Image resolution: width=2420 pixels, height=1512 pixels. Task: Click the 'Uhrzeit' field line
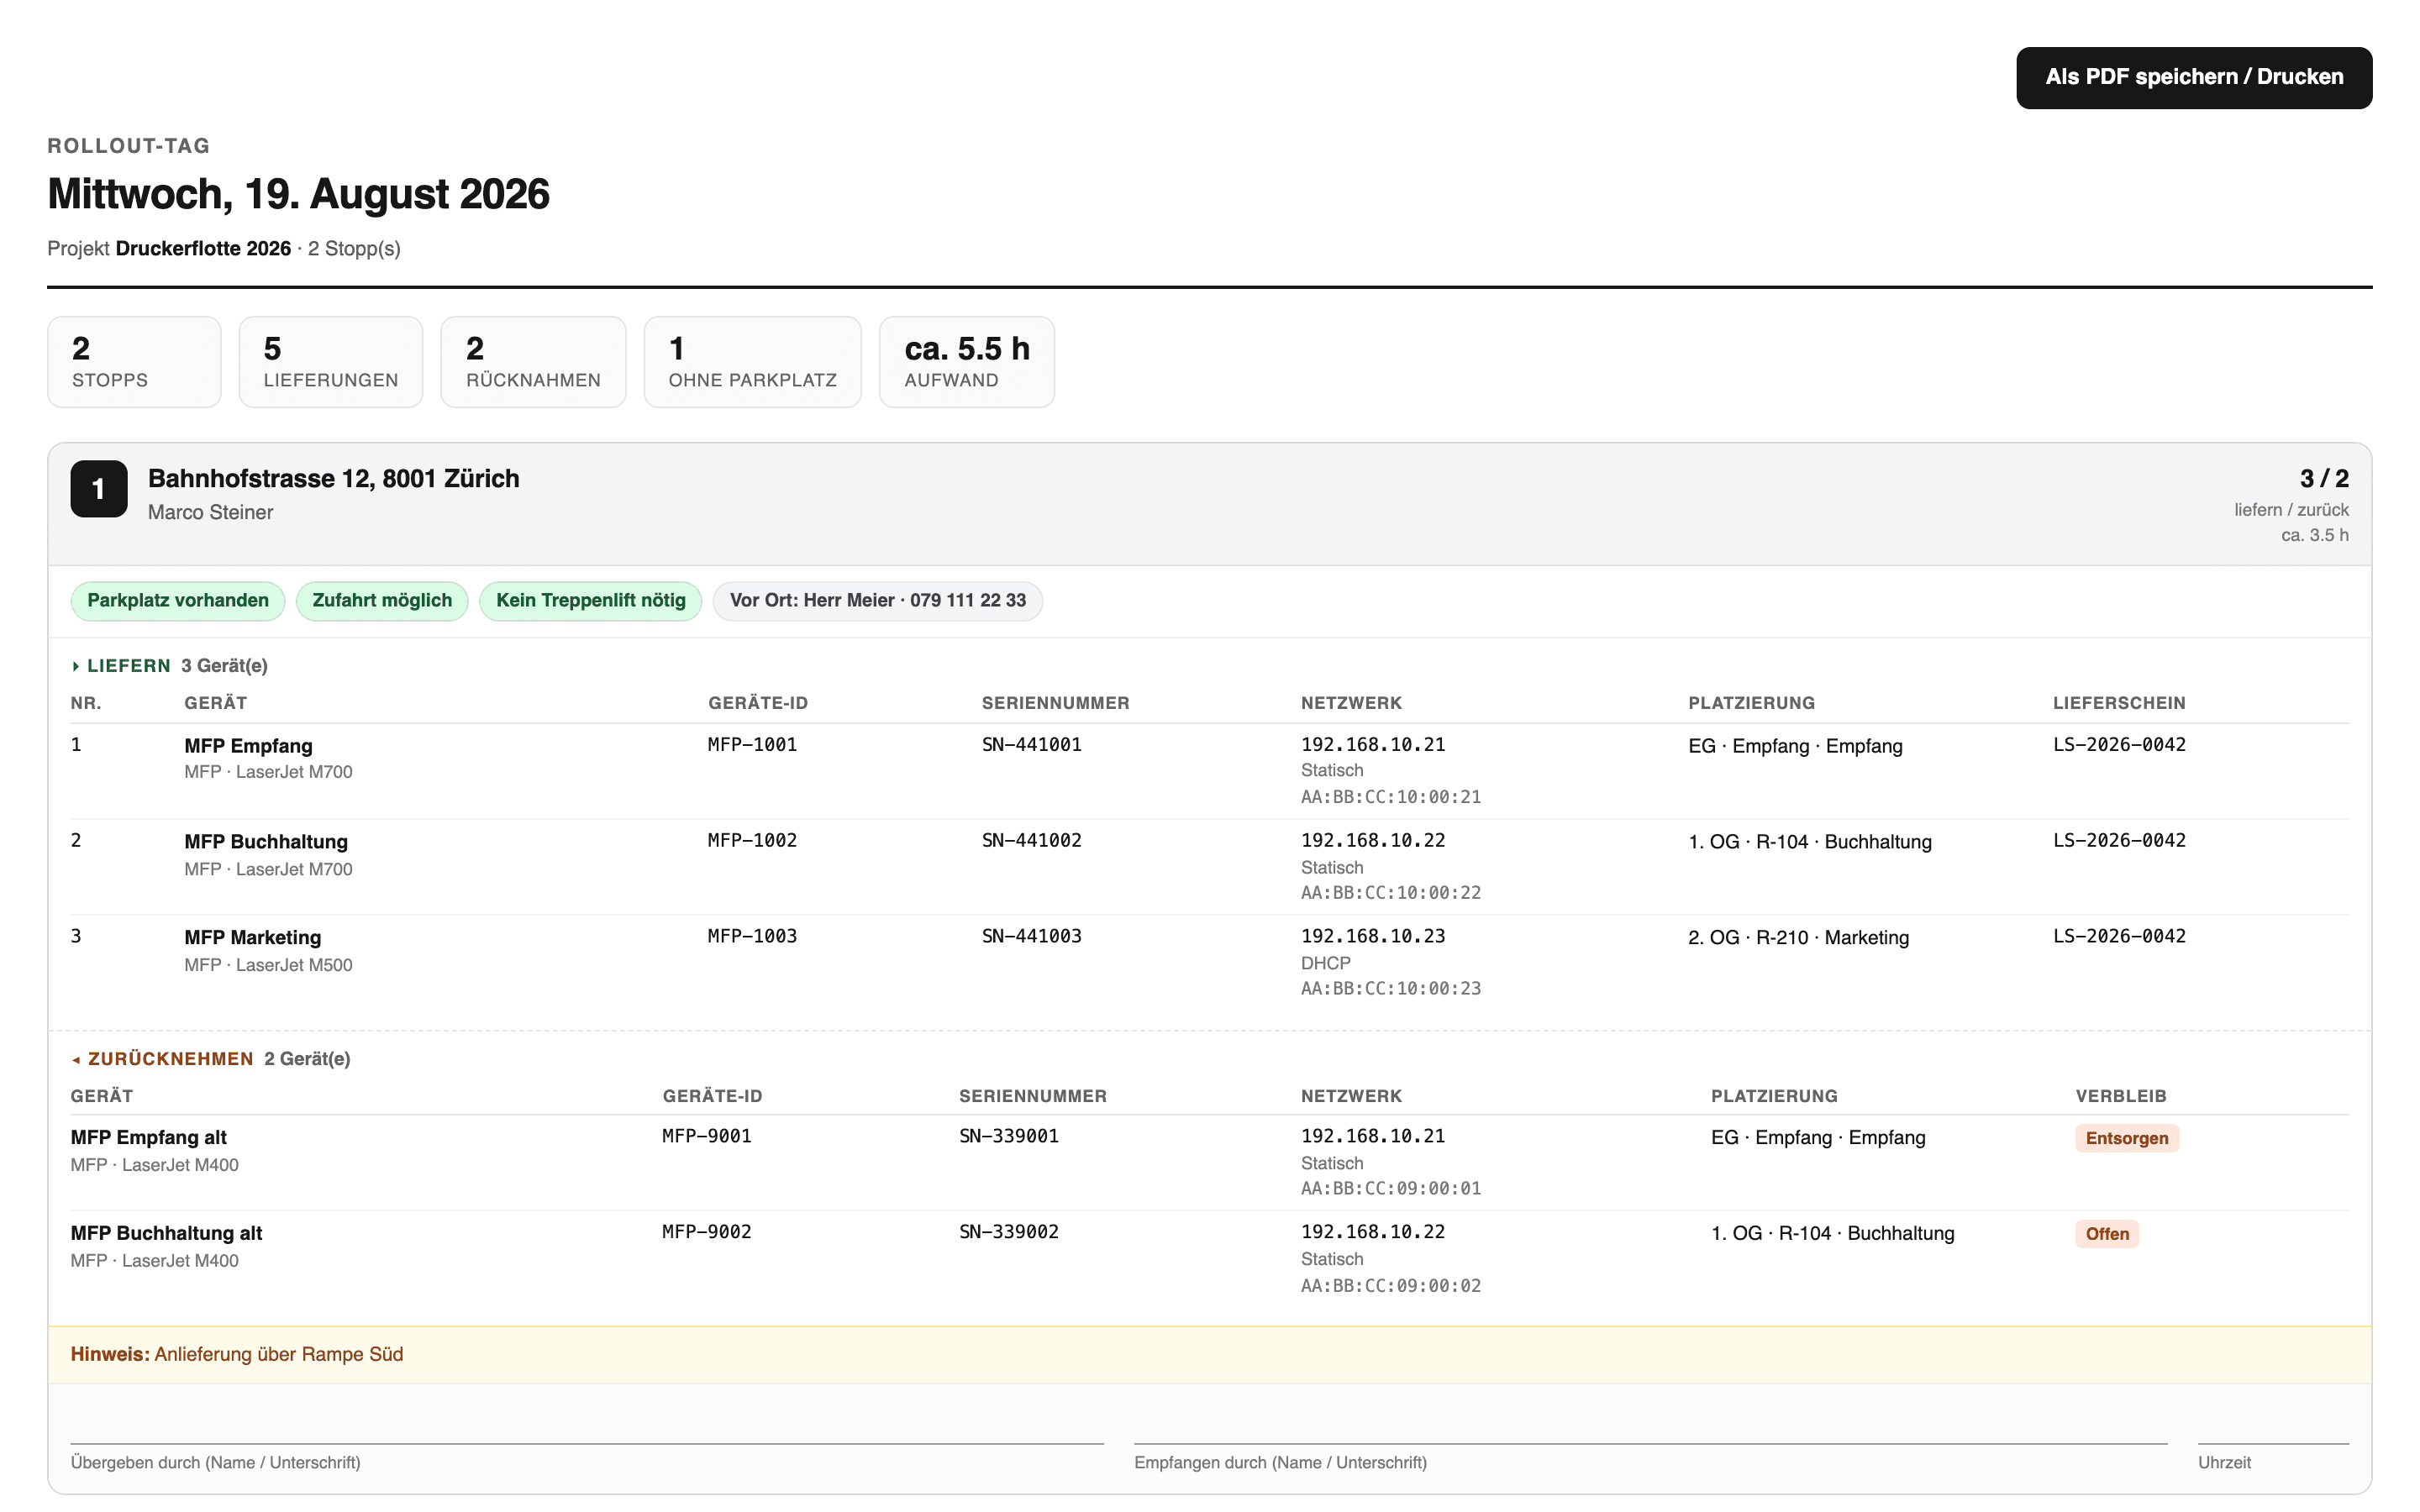tap(2273, 1443)
